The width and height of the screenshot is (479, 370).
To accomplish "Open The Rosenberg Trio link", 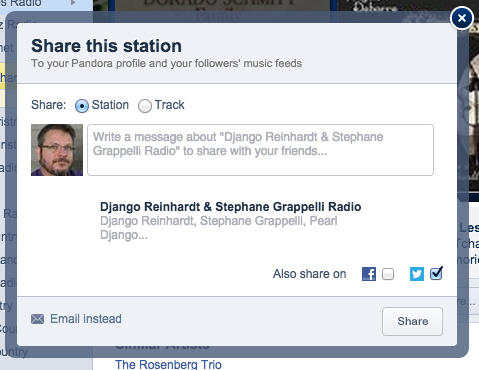I will point(168,364).
